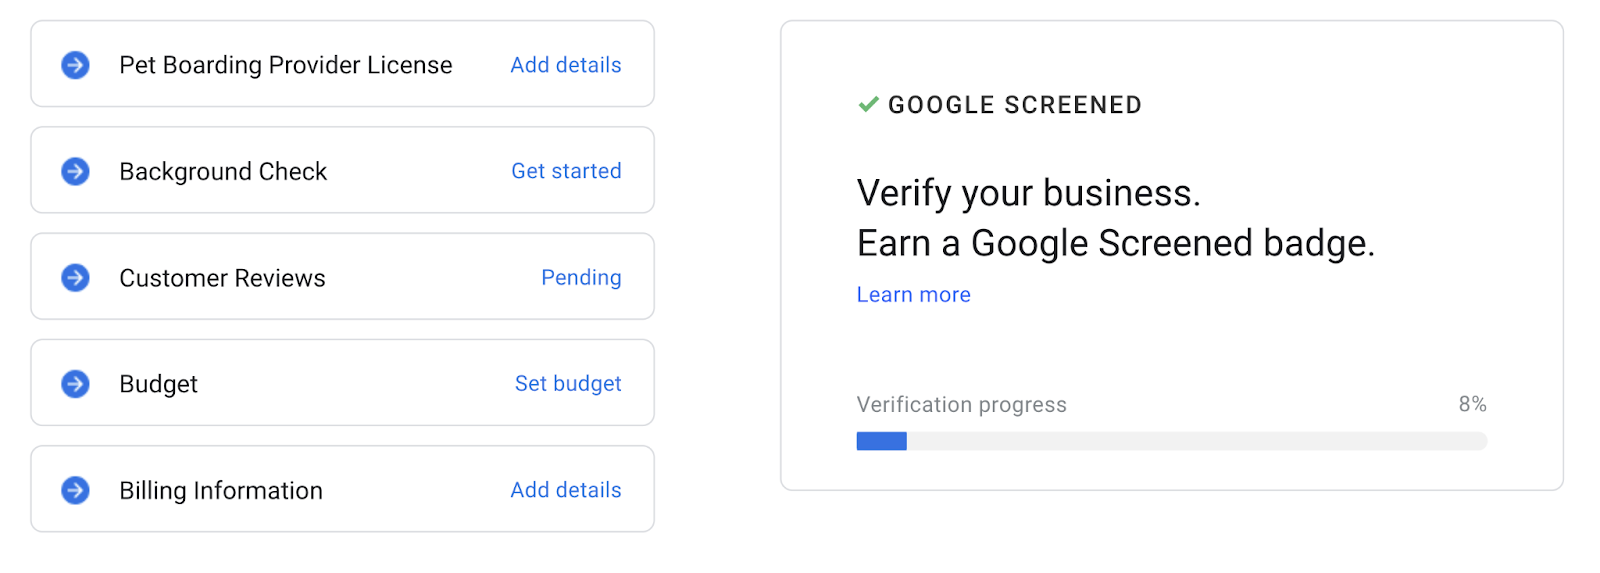Select the Budget label
This screenshot has width=1600, height=573.
click(x=158, y=384)
